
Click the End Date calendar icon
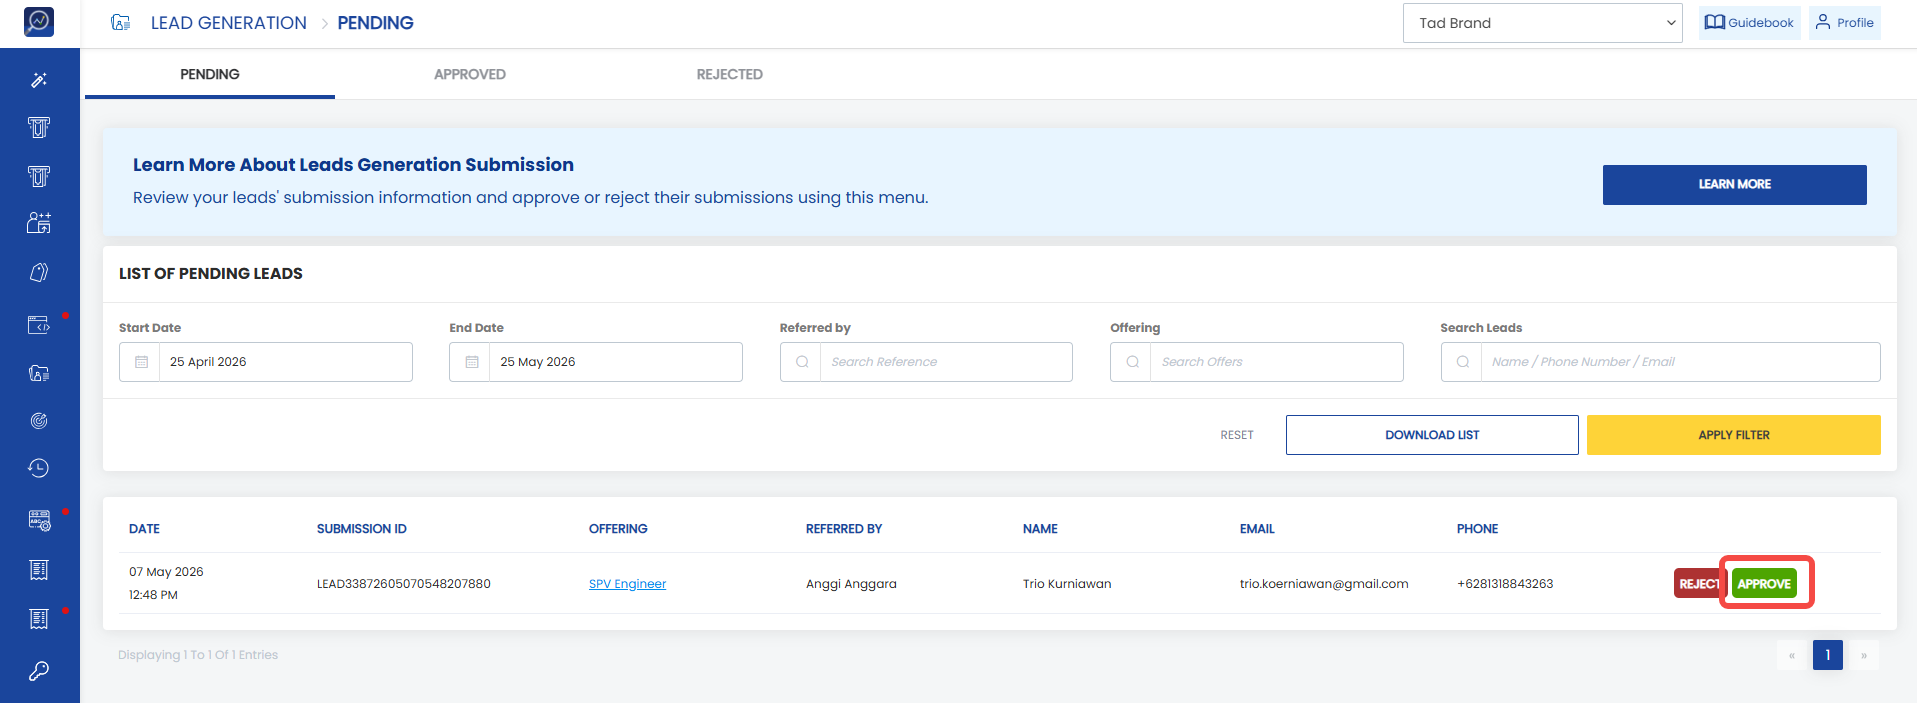(472, 362)
